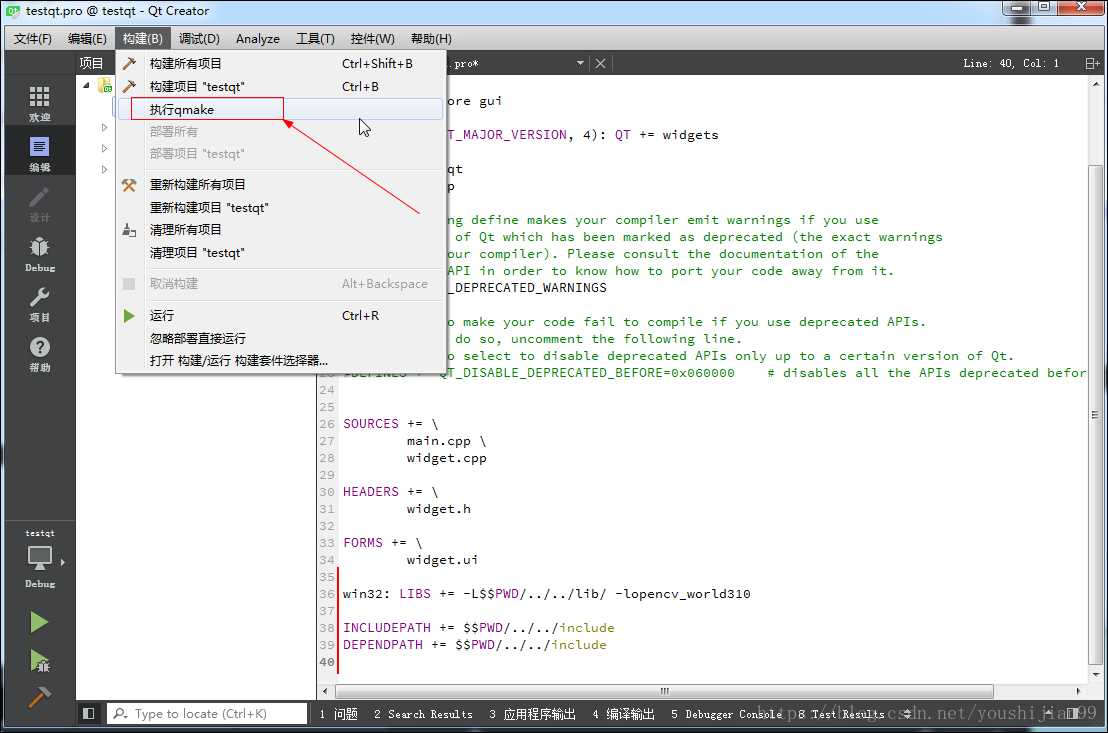Open Projects mode (项目) wrench icon
The height and width of the screenshot is (733, 1108).
pyautogui.click(x=40, y=304)
